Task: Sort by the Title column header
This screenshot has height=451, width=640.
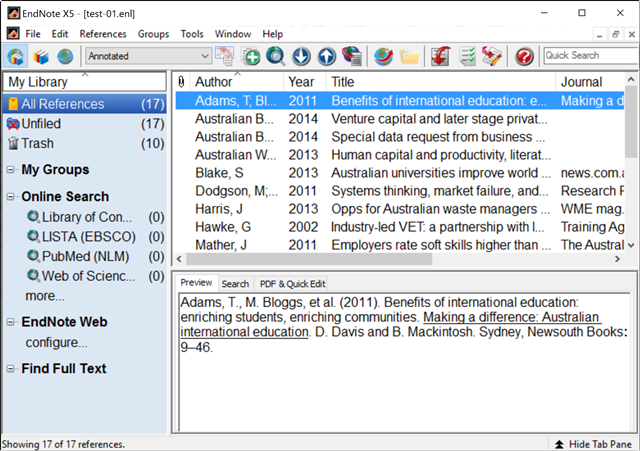Action: [441, 82]
